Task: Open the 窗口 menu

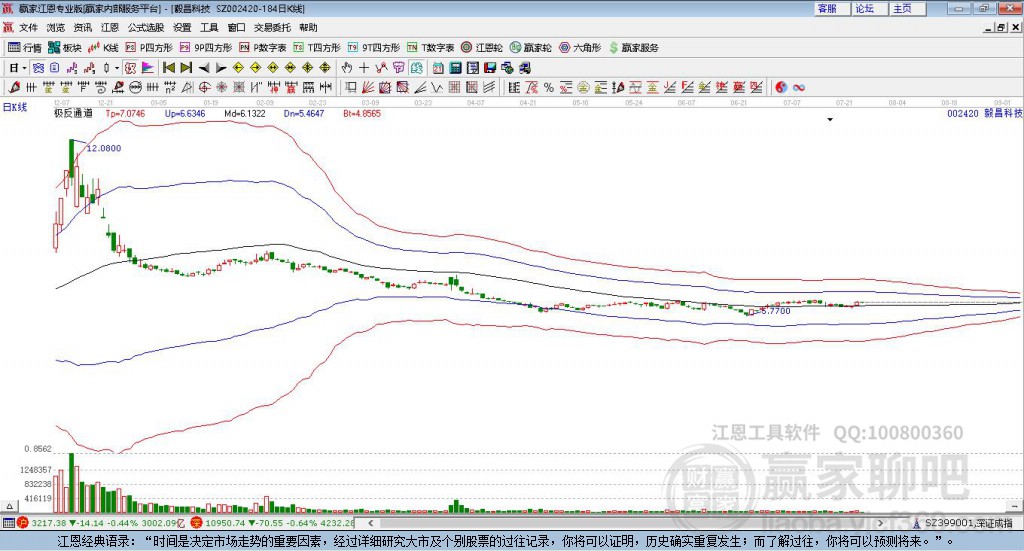Action: (x=236, y=27)
